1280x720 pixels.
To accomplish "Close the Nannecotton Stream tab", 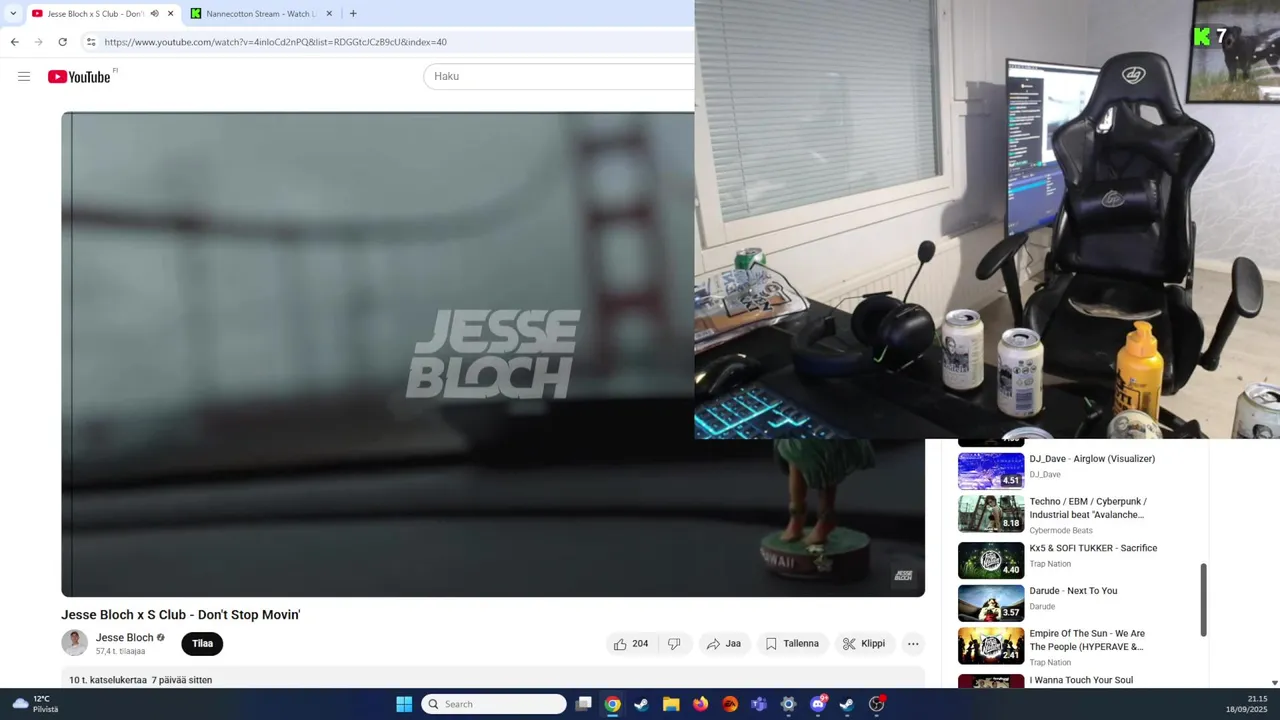I will tap(329, 14).
